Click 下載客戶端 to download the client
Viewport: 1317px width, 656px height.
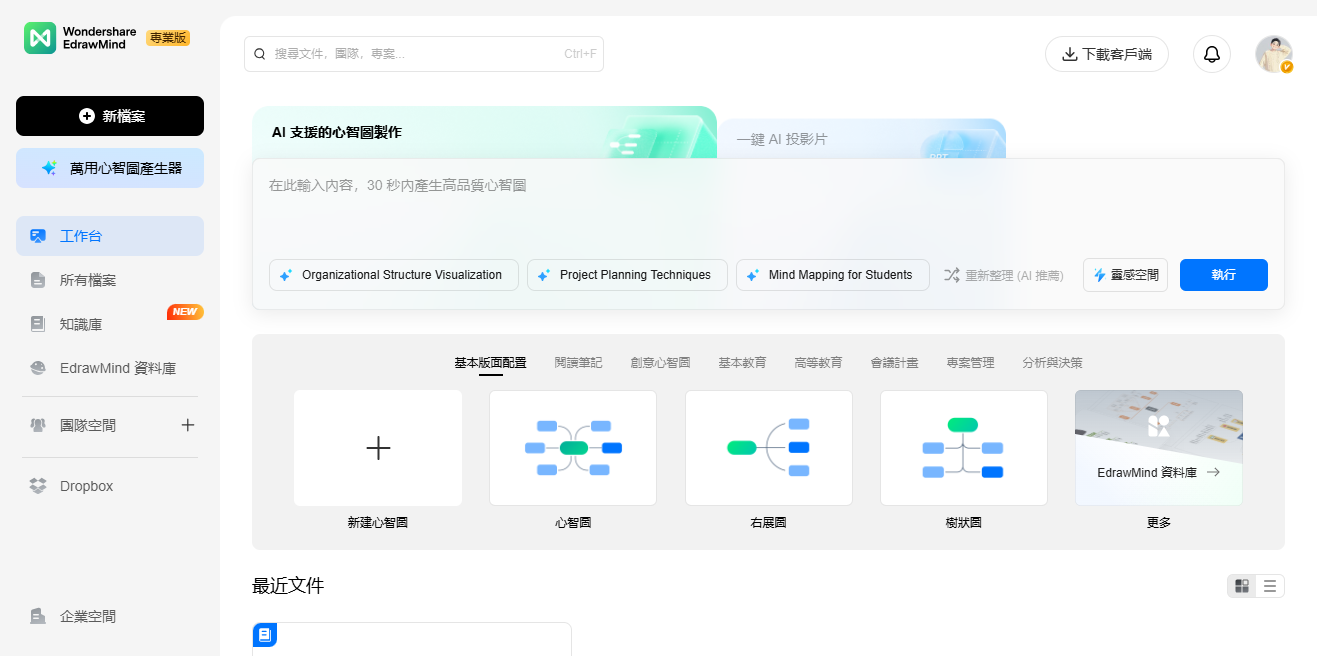(1107, 54)
